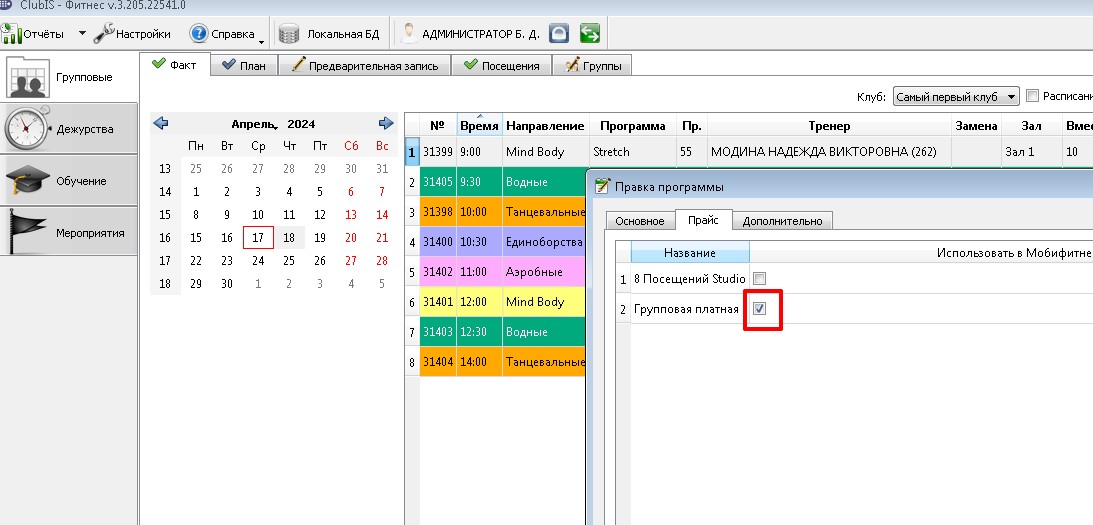The height and width of the screenshot is (525, 1093).
Task: Sort by the Программа column header
Action: point(633,126)
